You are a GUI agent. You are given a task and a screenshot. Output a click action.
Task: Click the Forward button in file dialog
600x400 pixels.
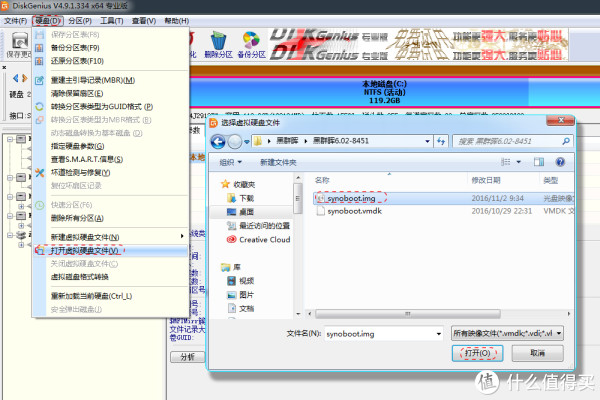pos(235,142)
